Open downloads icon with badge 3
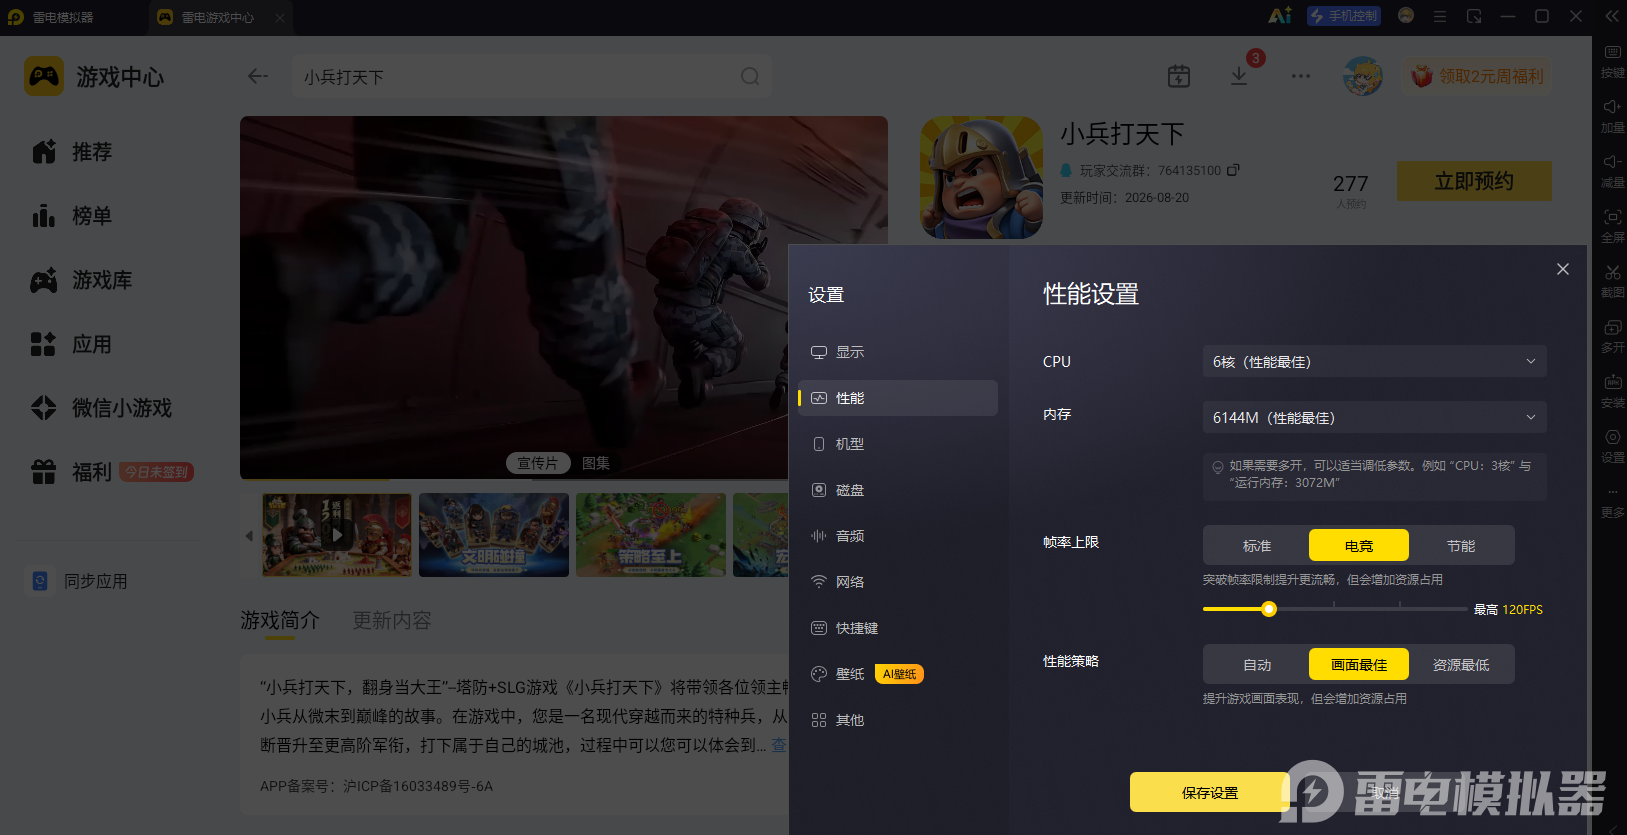The width and height of the screenshot is (1627, 835). click(x=1239, y=76)
